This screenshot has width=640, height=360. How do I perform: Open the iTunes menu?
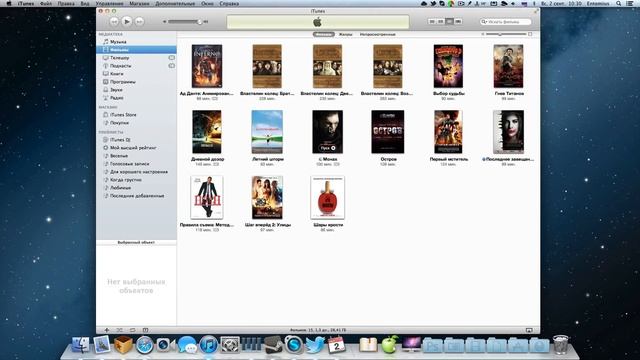[26, 4]
